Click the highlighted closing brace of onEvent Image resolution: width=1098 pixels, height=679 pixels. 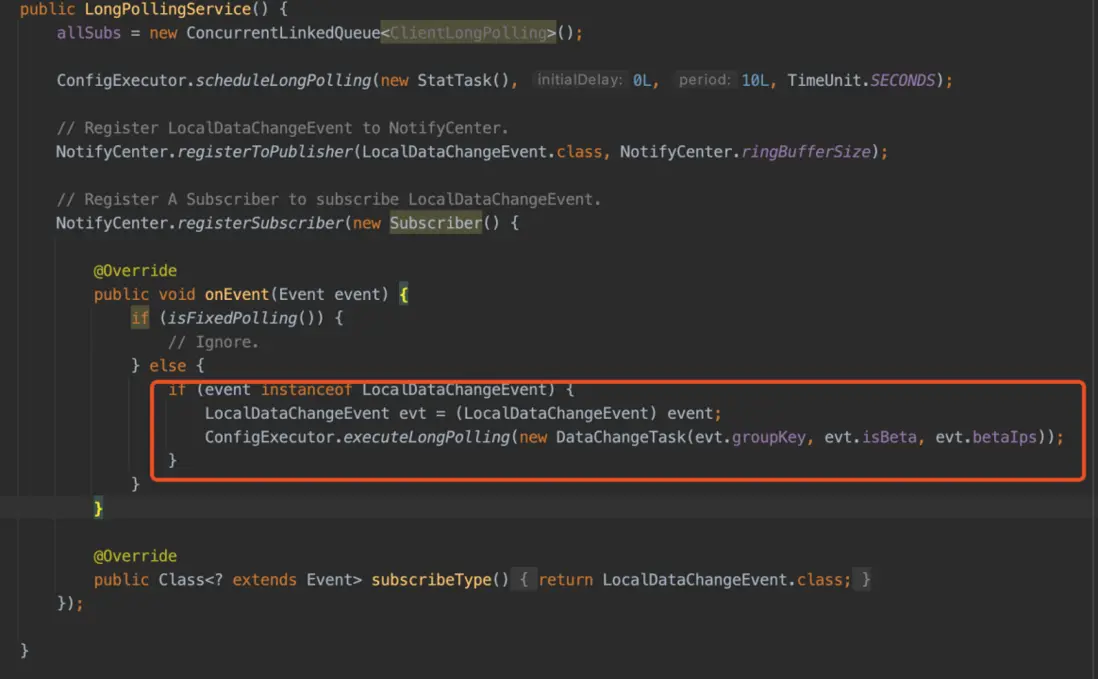click(98, 508)
